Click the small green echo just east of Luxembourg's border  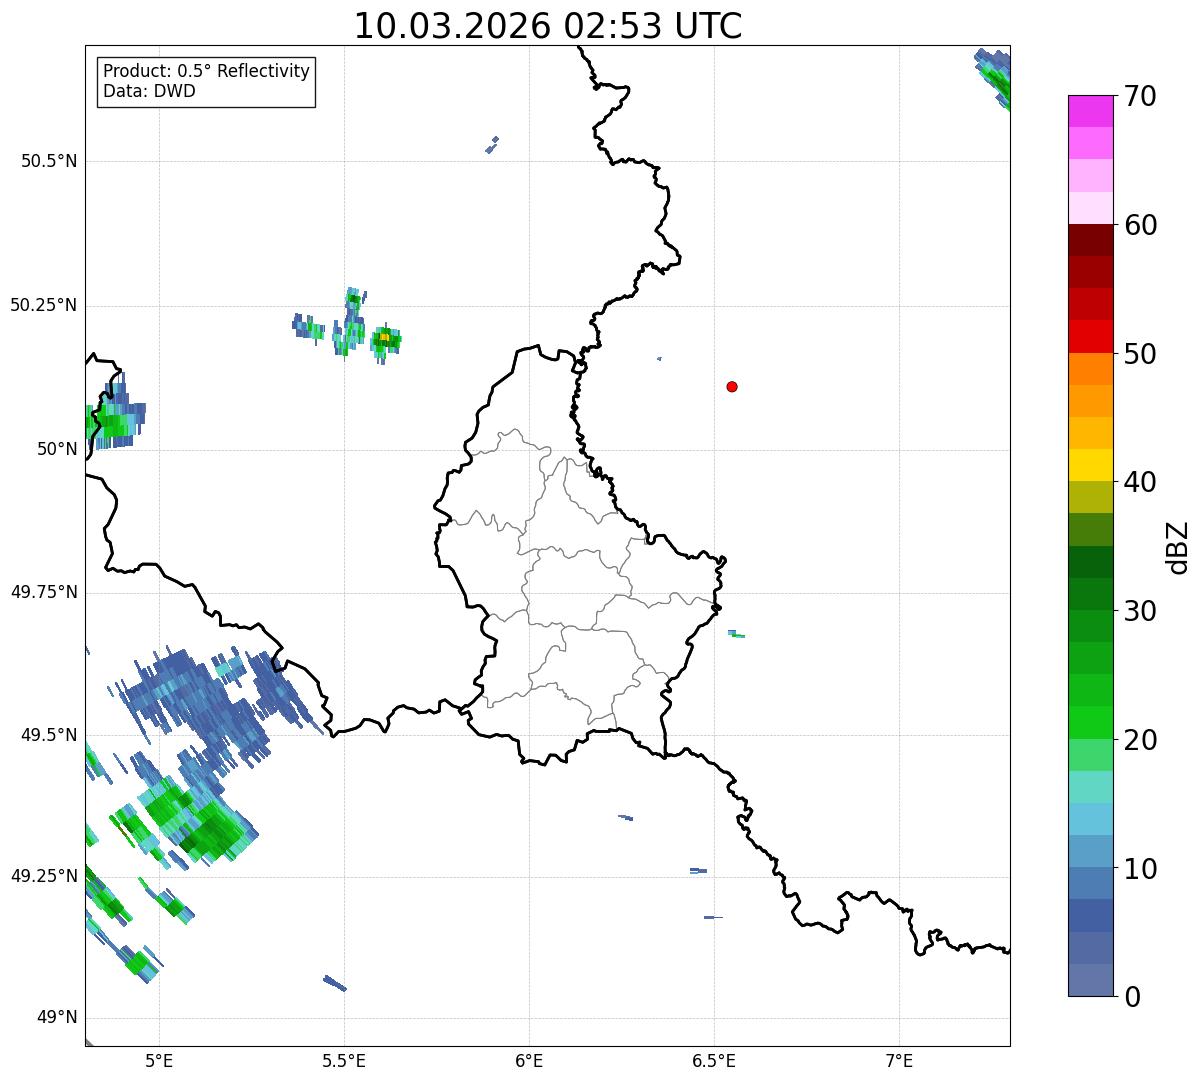tap(736, 634)
